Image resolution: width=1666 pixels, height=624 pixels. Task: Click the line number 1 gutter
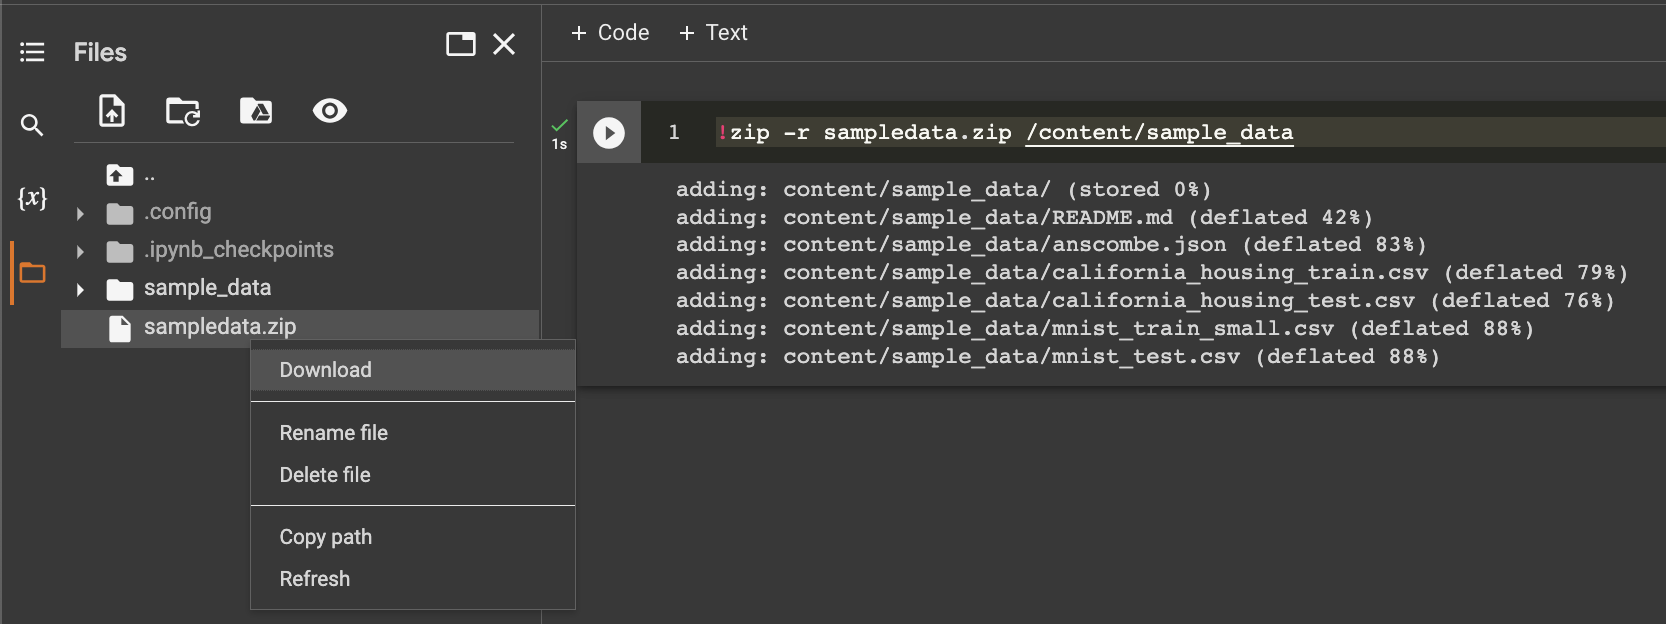coord(674,132)
